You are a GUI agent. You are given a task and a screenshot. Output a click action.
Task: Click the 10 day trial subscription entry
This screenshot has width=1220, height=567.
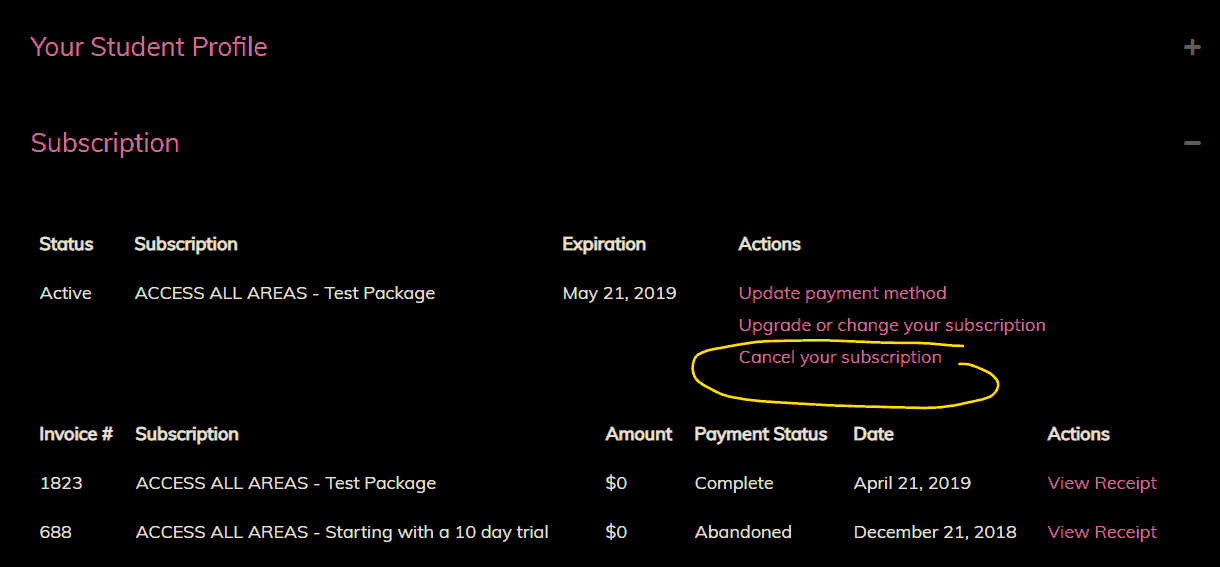(x=342, y=532)
